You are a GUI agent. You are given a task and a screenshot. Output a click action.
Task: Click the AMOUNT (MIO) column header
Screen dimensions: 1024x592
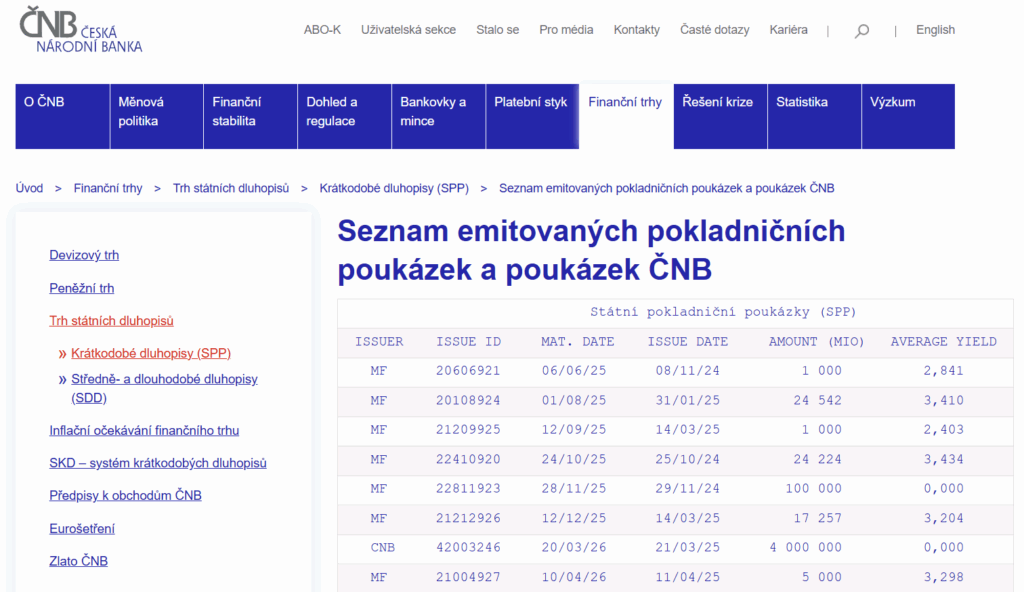[816, 342]
